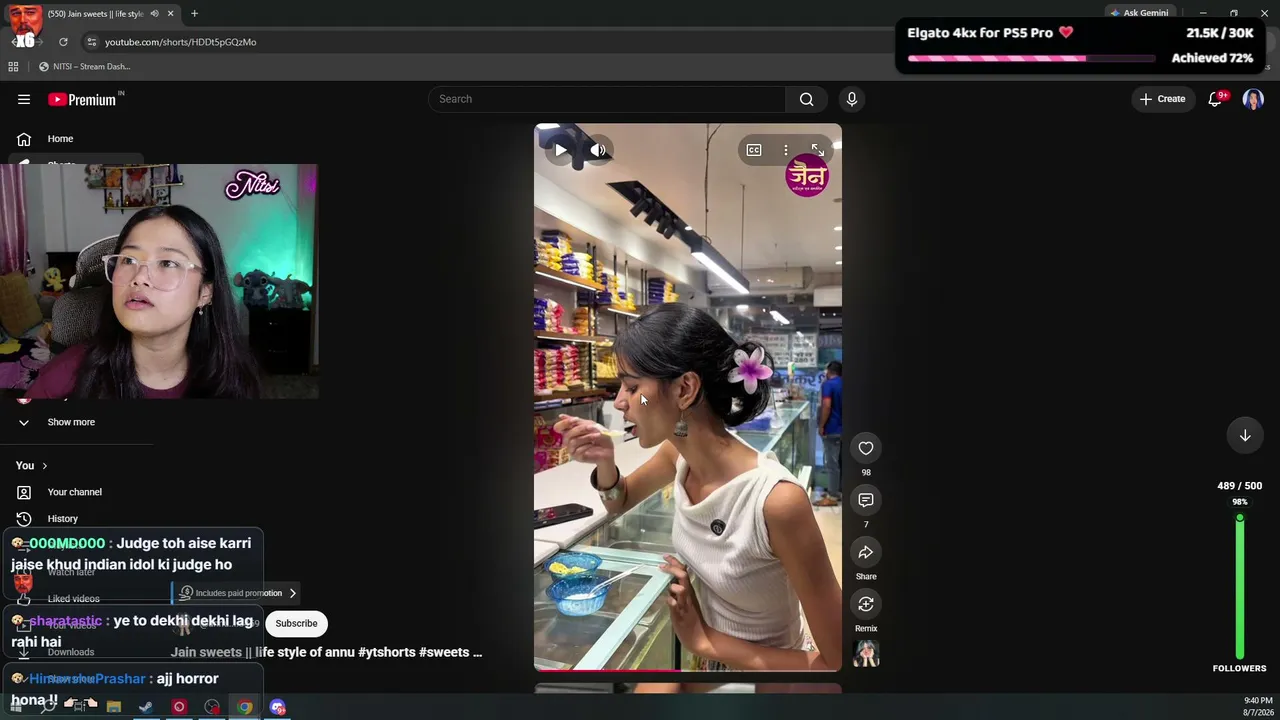
Task: Open the YouTube guide hamburger menu
Action: pos(24,99)
